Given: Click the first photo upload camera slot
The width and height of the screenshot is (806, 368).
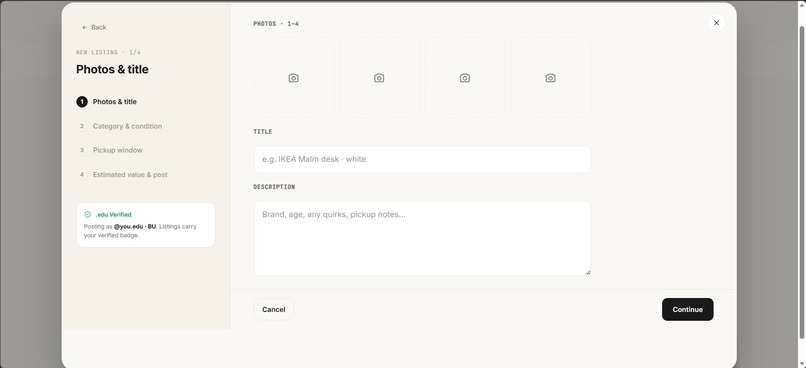Looking at the screenshot, I should 294,78.
